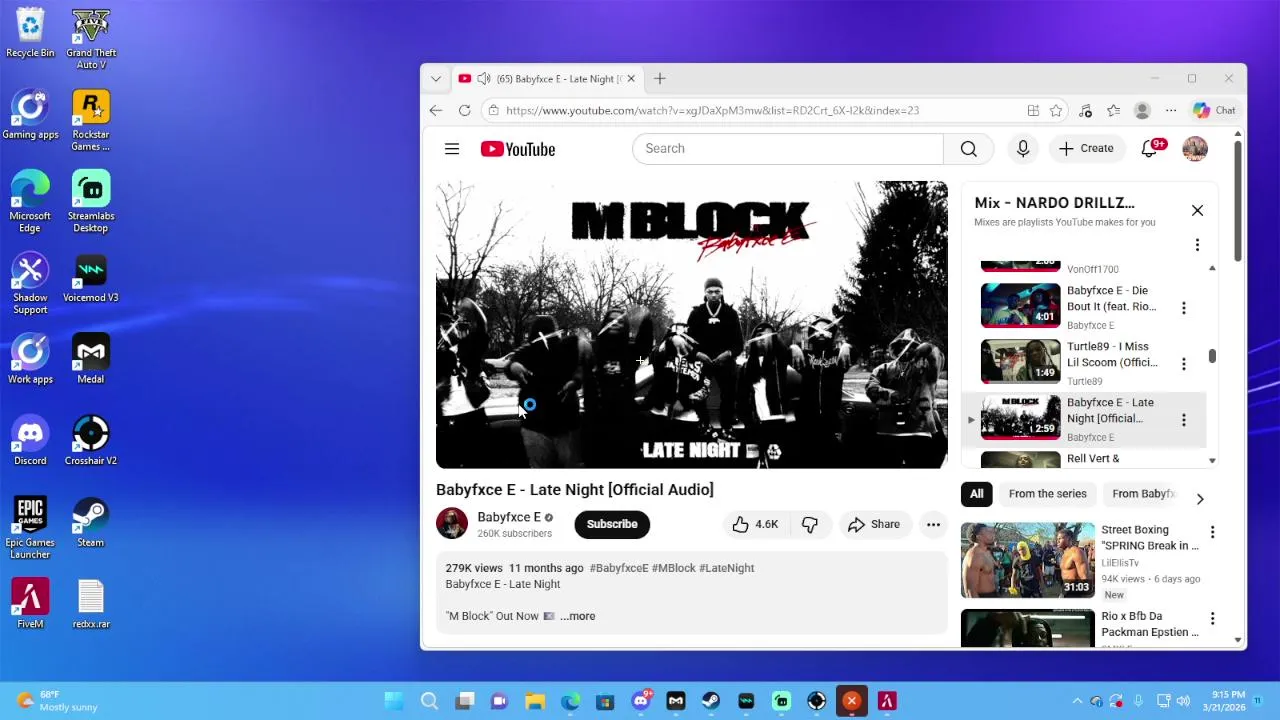Select the From Babyfxce chip
Image resolution: width=1280 pixels, height=720 pixels.
coord(1143,494)
